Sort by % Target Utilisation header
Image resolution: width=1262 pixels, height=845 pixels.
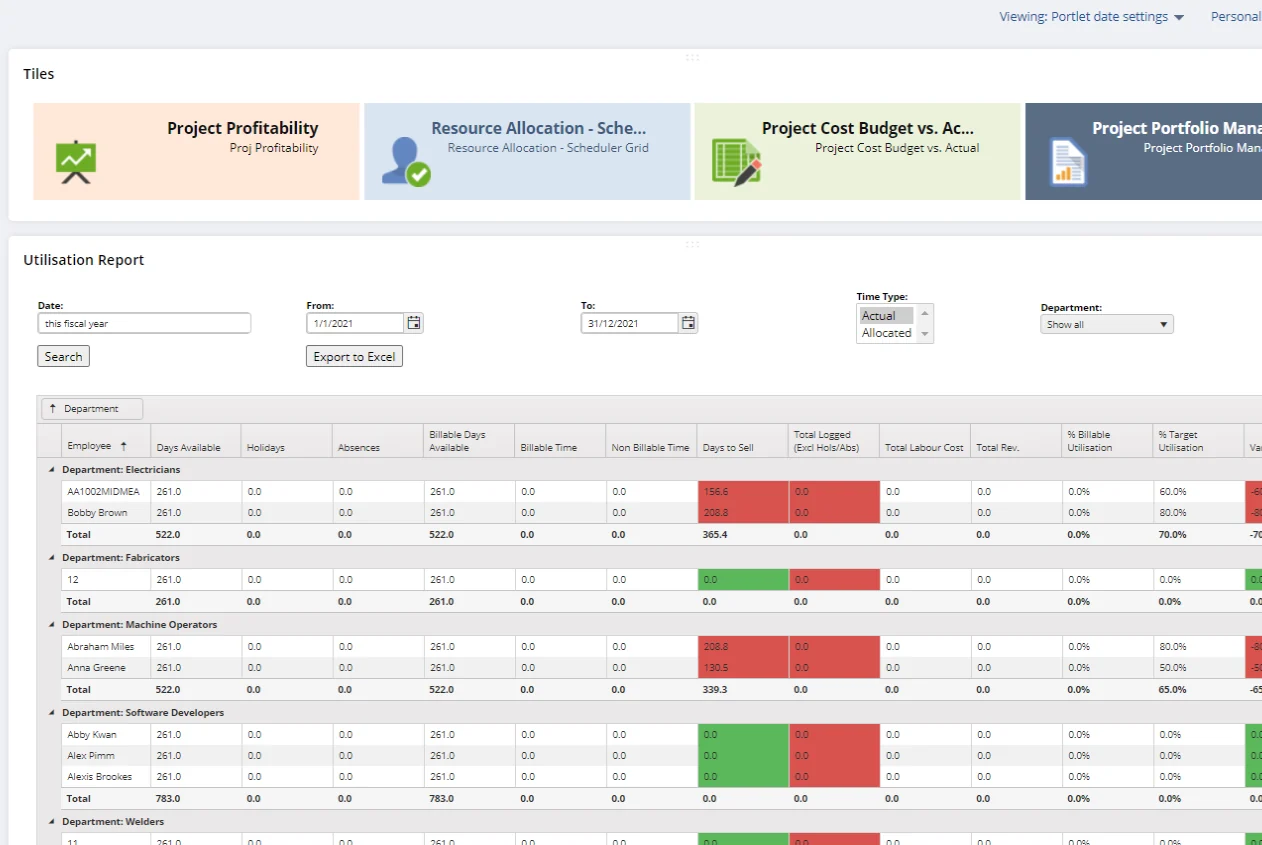tap(1198, 441)
